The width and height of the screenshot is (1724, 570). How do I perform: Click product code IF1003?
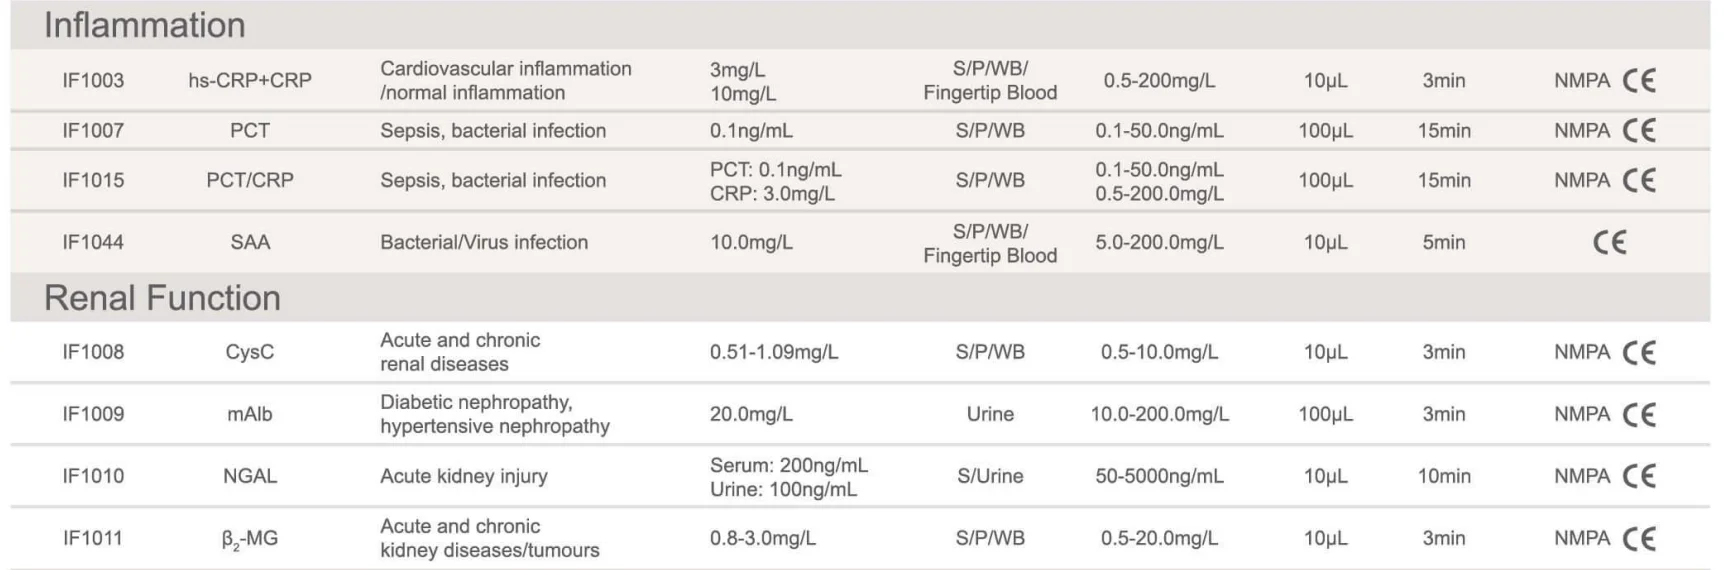tap(93, 80)
